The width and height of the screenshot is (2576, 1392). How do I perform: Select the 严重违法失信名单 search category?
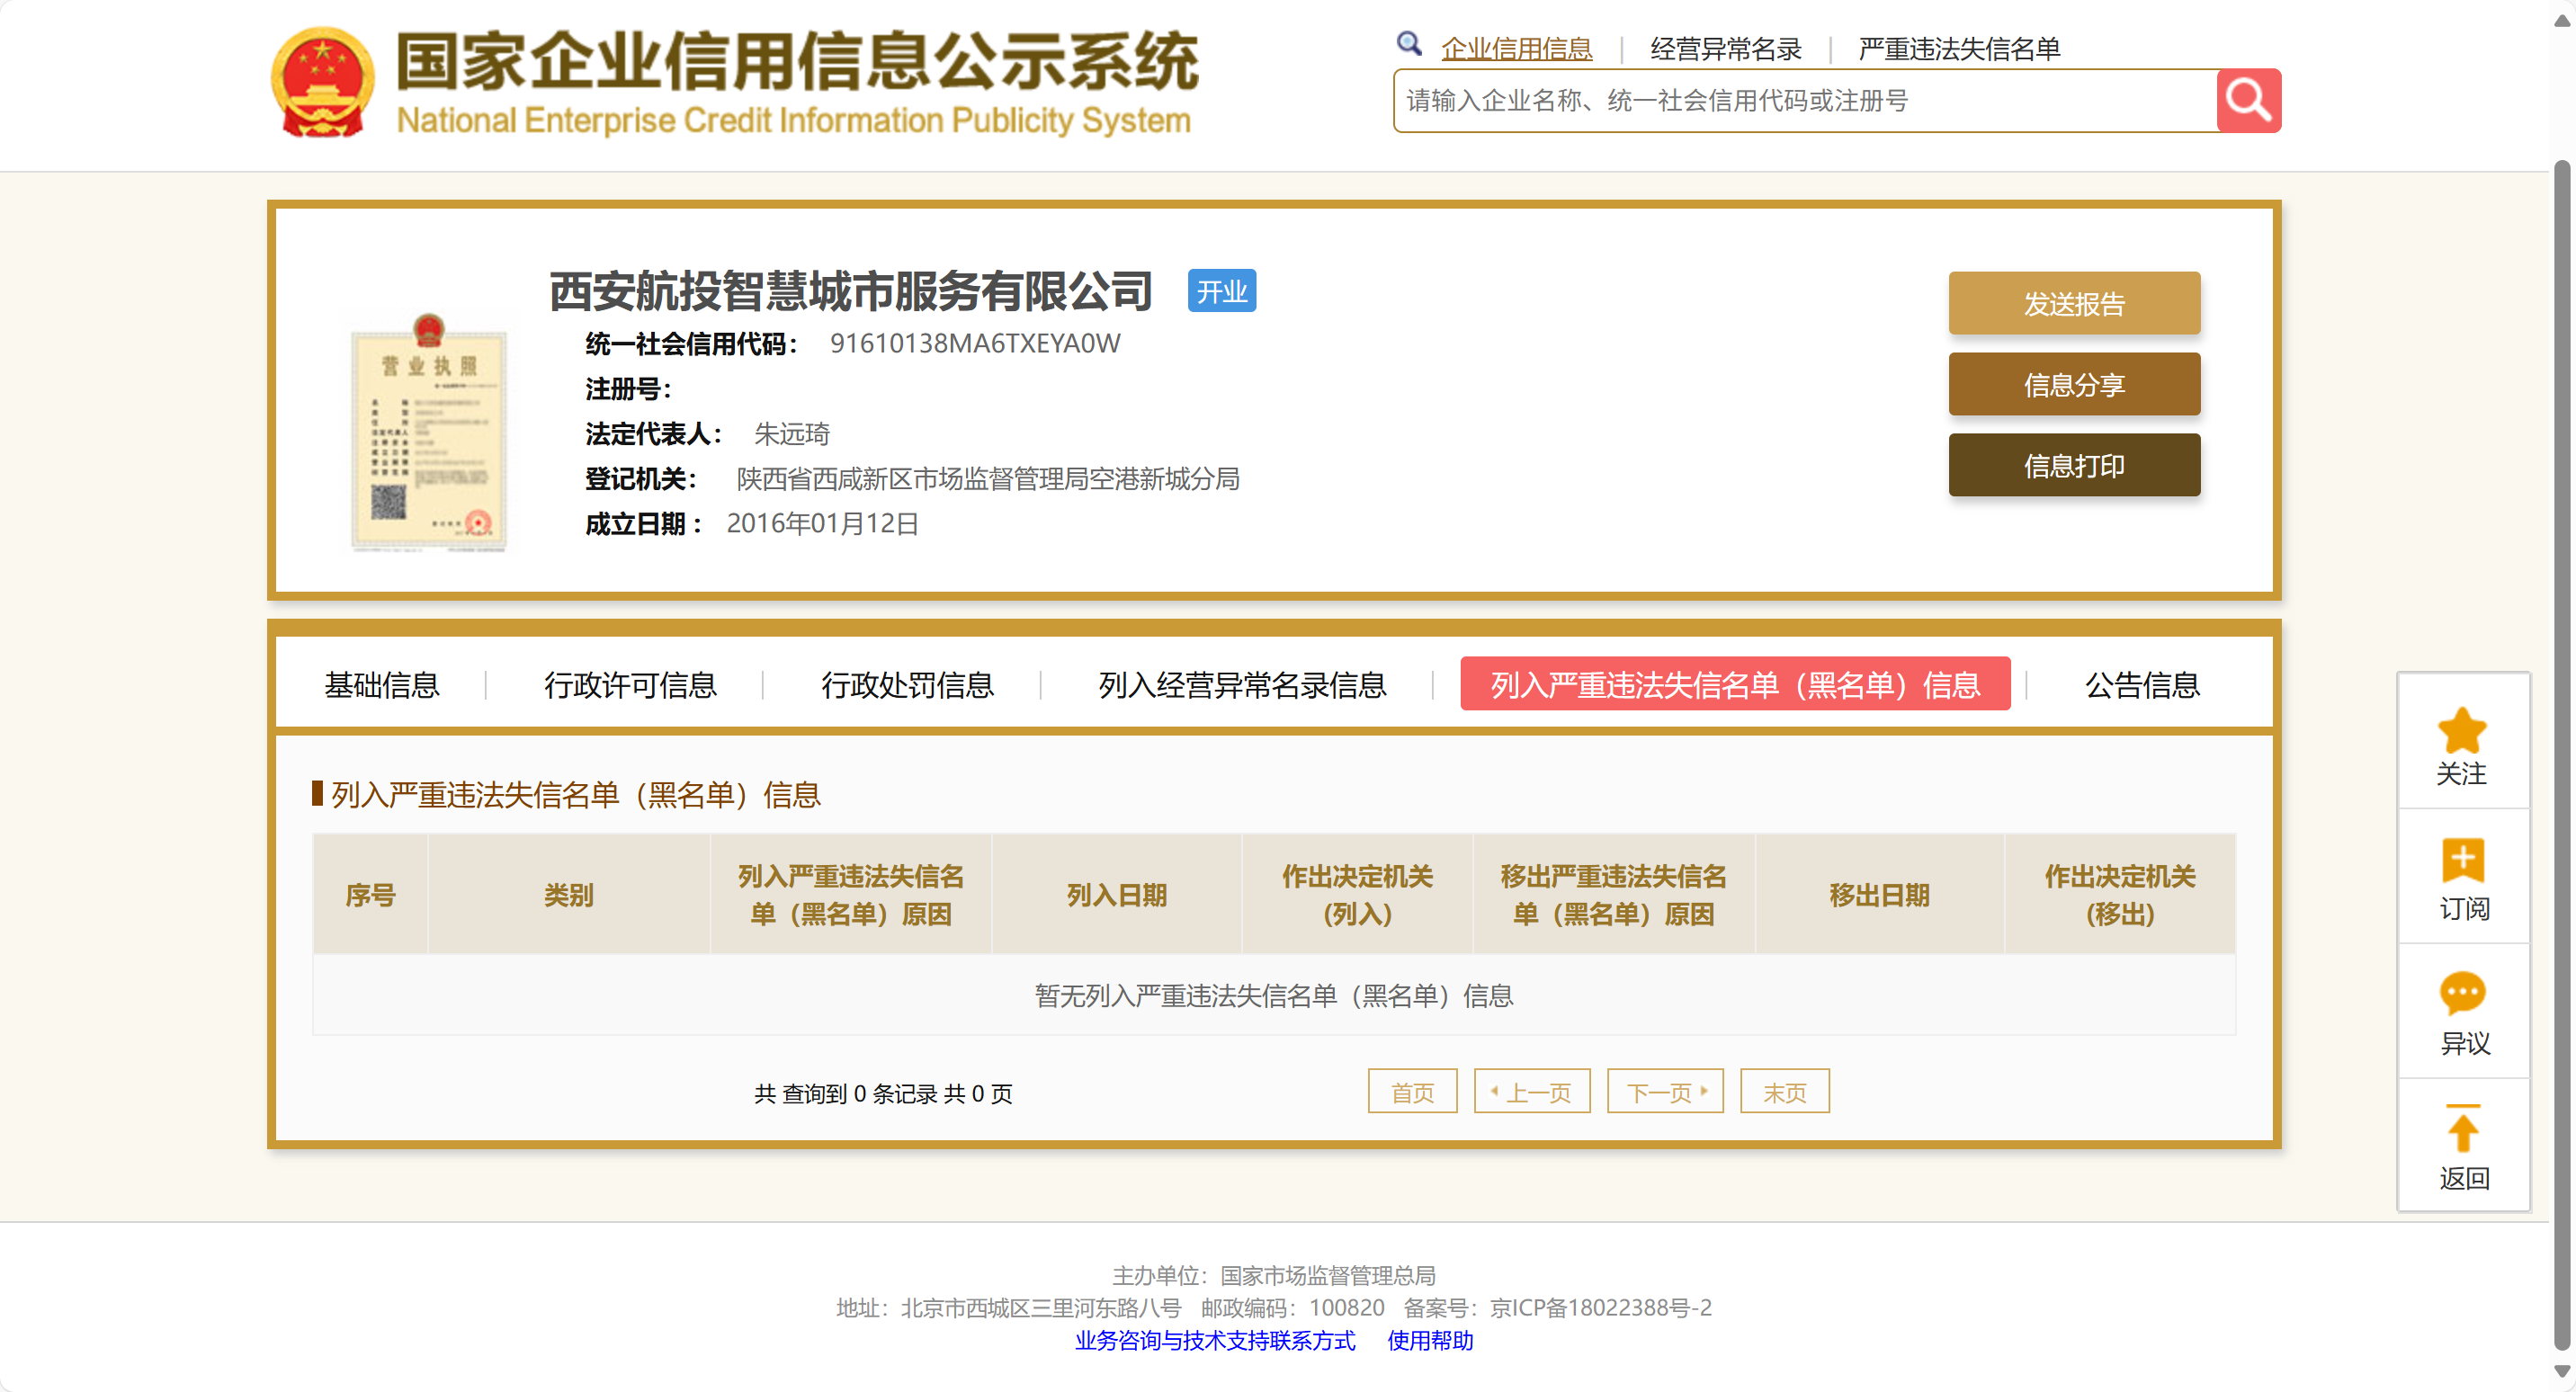1958,49
